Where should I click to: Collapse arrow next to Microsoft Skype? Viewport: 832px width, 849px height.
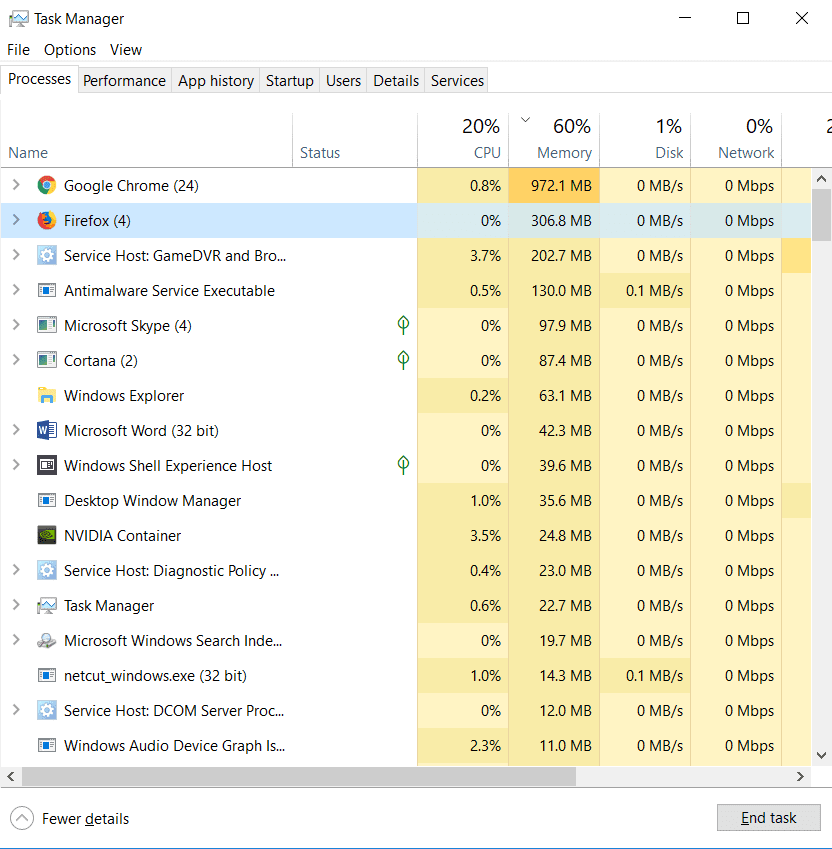(x=18, y=325)
